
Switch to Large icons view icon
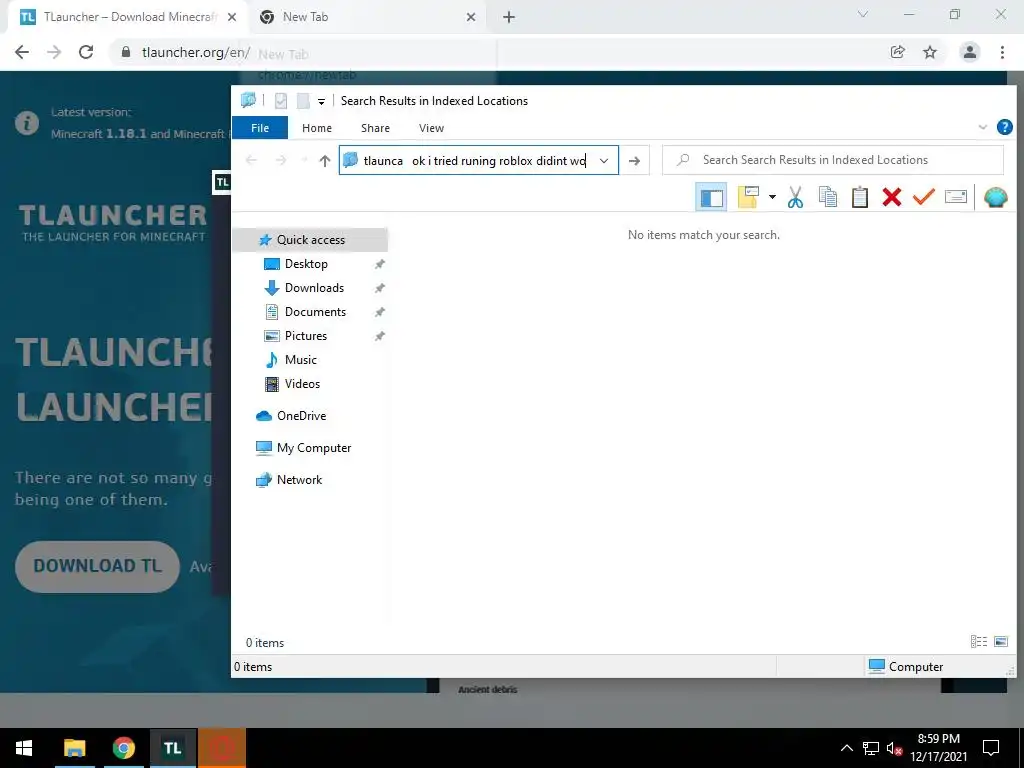(1000, 642)
